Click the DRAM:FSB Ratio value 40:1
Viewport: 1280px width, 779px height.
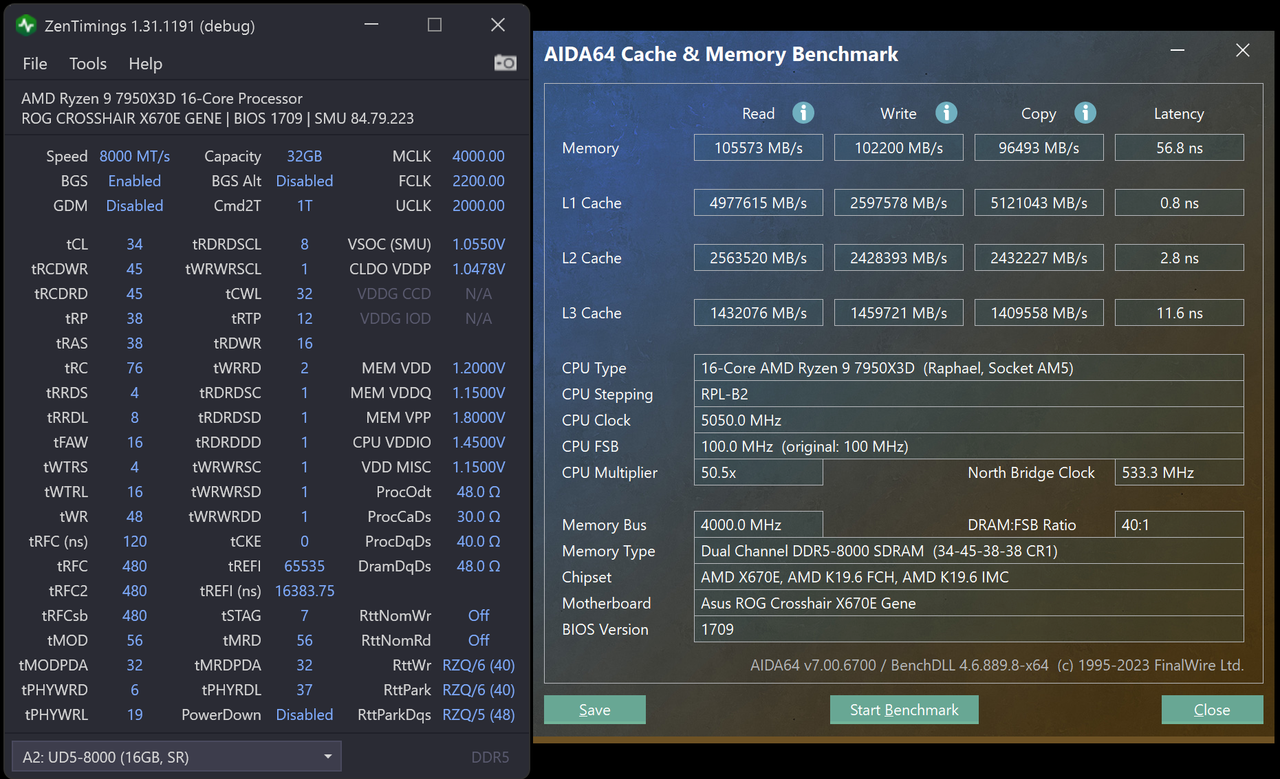(1179, 525)
